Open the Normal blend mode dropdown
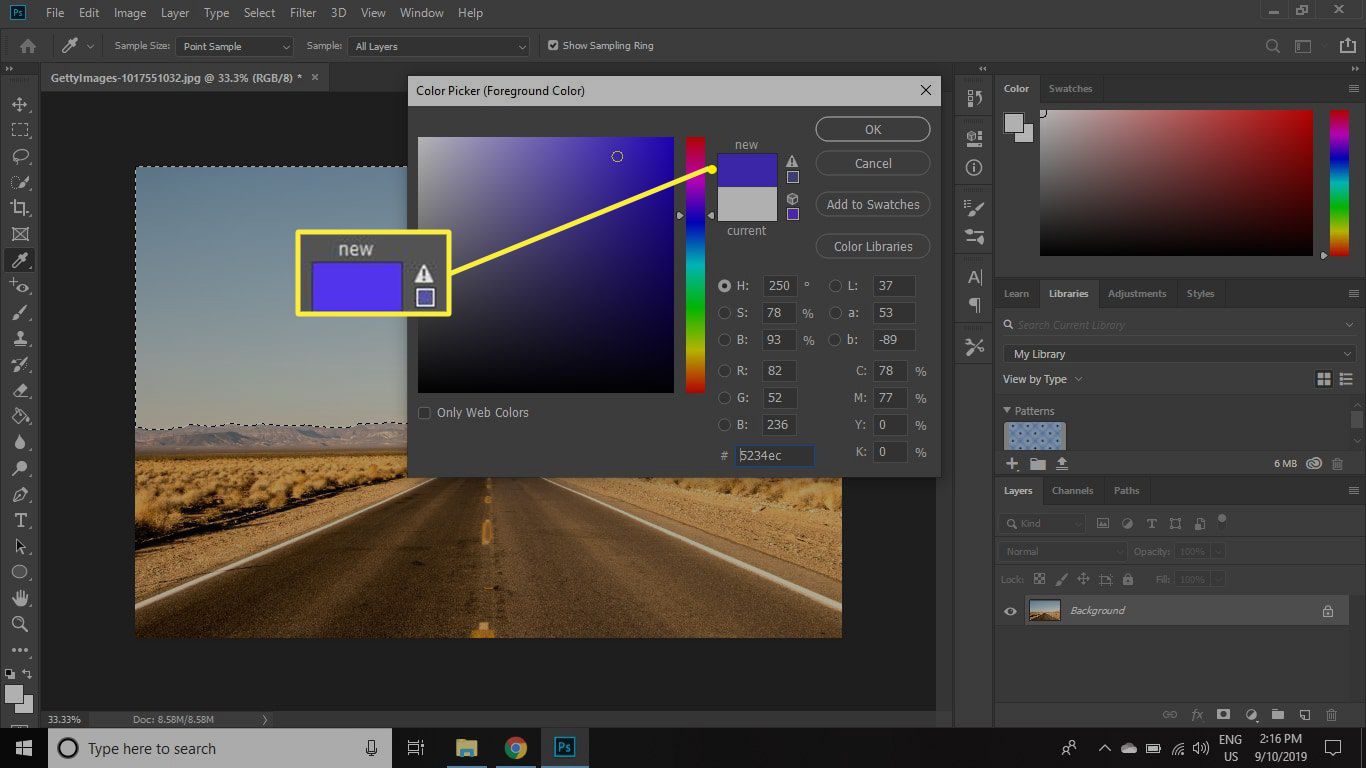The width and height of the screenshot is (1366, 768). tap(1063, 551)
